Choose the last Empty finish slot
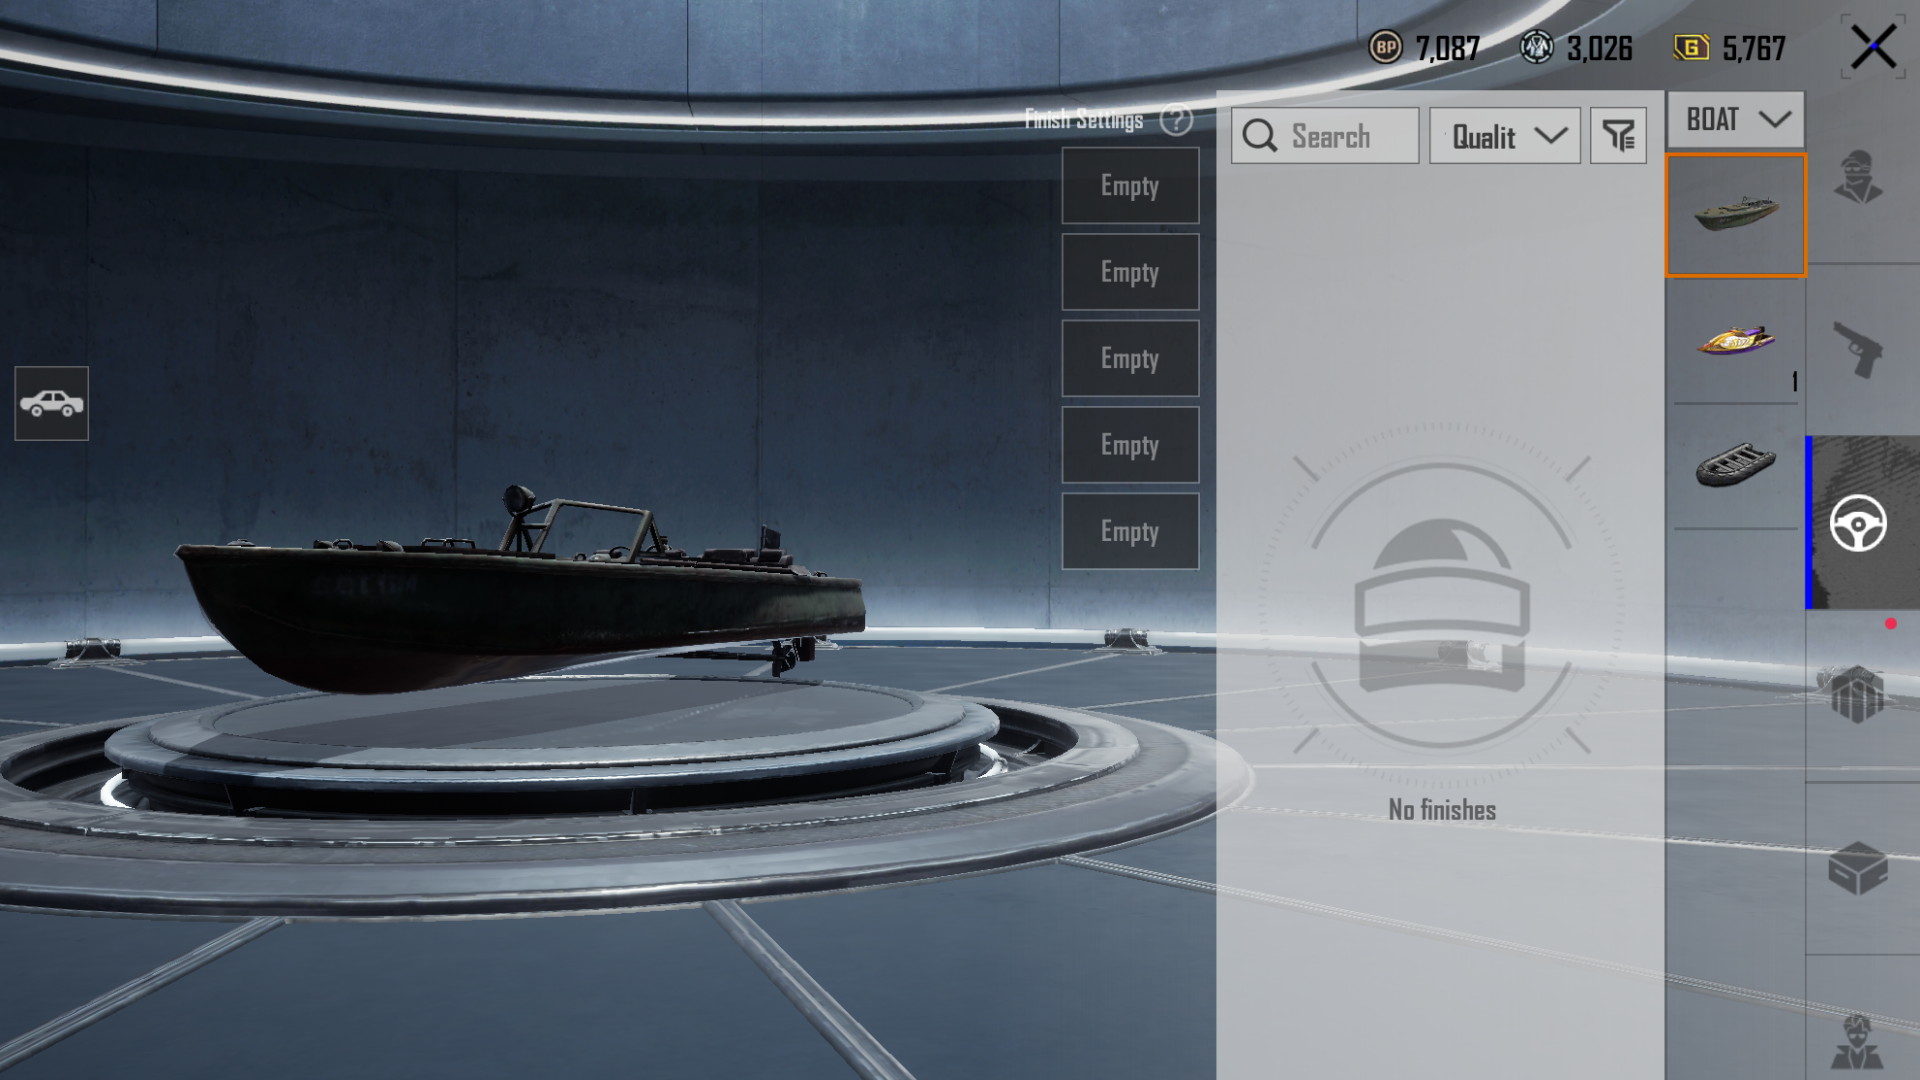Image resolution: width=1920 pixels, height=1080 pixels. (x=1130, y=531)
